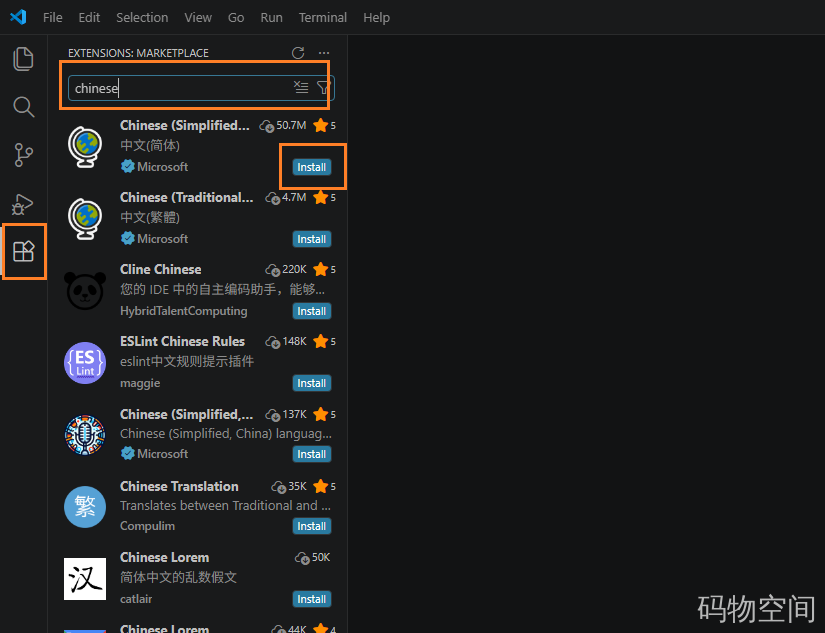Install ESLint Chinese Rules extension

coord(311,383)
